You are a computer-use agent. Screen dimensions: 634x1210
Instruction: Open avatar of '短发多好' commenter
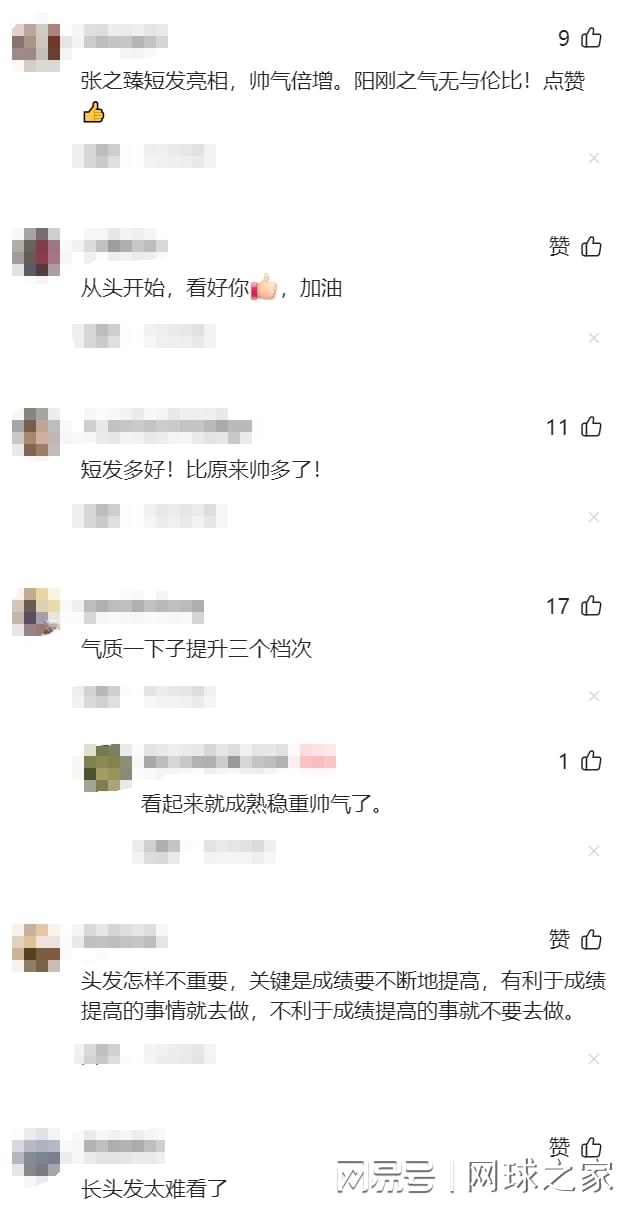[36, 432]
